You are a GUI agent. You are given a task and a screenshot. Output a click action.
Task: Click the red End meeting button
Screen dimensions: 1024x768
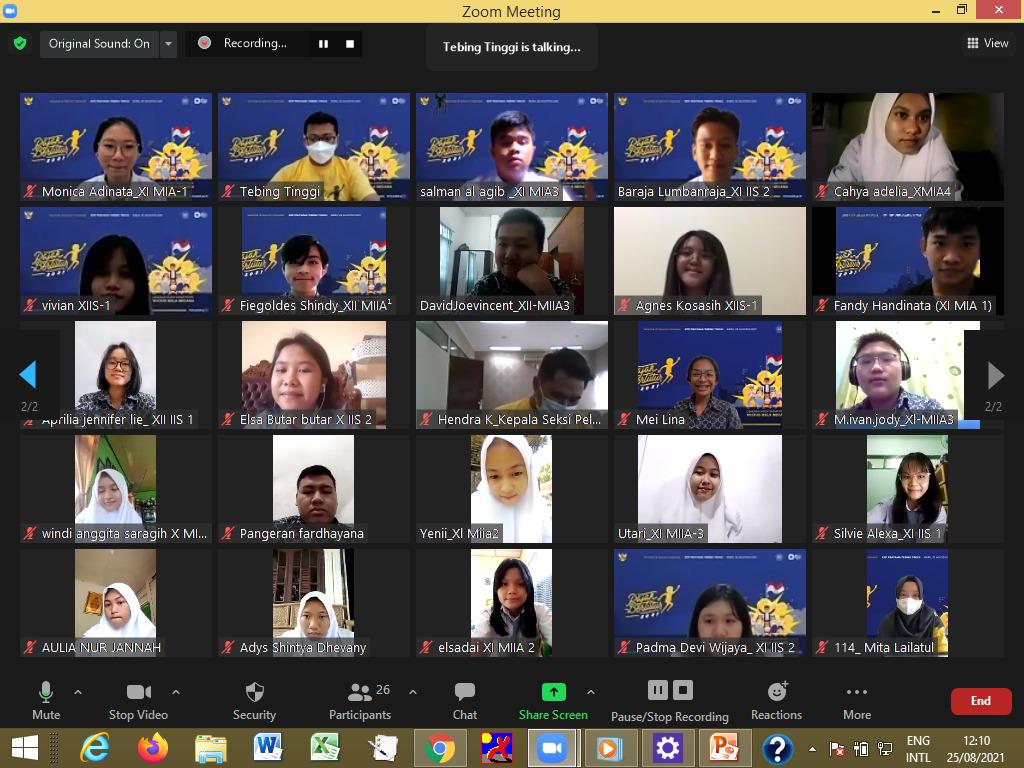point(980,701)
